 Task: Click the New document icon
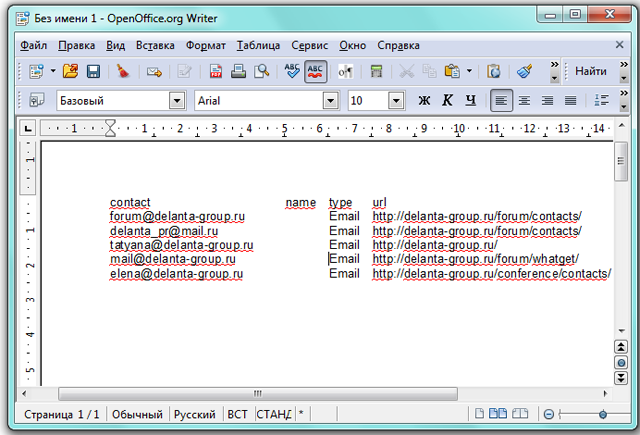click(x=36, y=71)
